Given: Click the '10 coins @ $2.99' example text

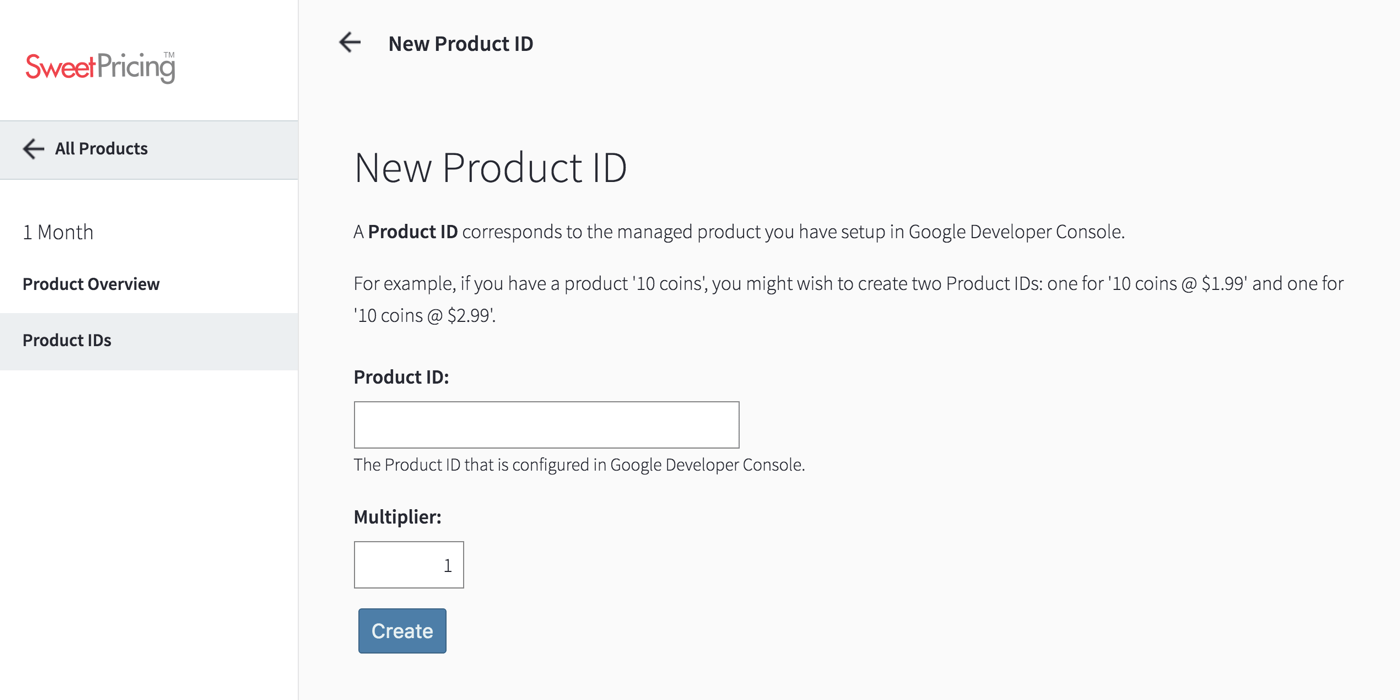Looking at the screenshot, I should (x=424, y=317).
